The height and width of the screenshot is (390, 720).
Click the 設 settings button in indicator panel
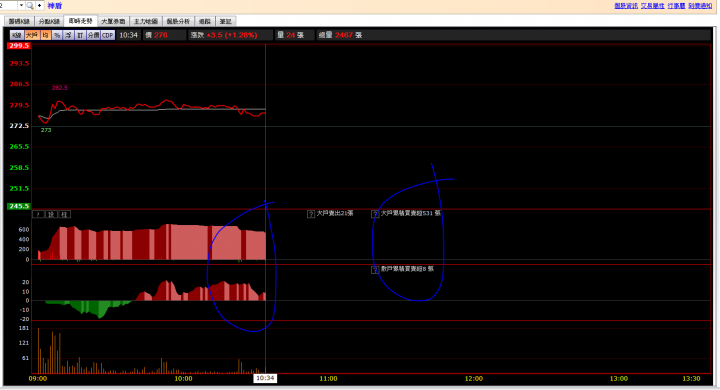[x=51, y=214]
